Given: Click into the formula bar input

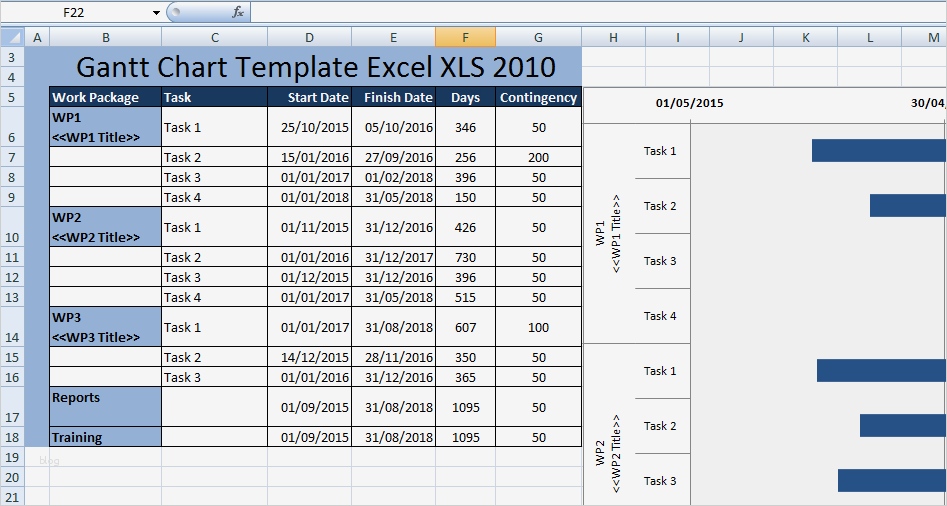Looking at the screenshot, I should tap(598, 12).
